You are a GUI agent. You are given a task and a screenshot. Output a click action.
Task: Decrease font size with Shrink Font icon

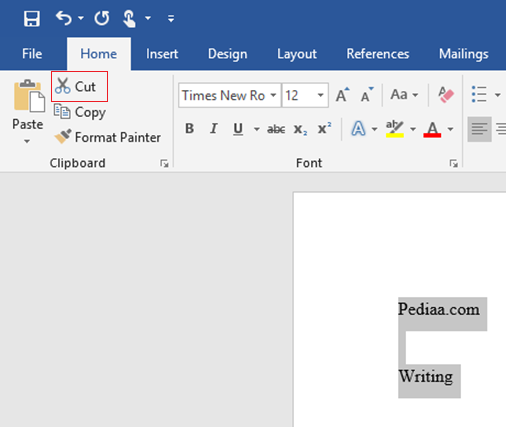point(367,95)
